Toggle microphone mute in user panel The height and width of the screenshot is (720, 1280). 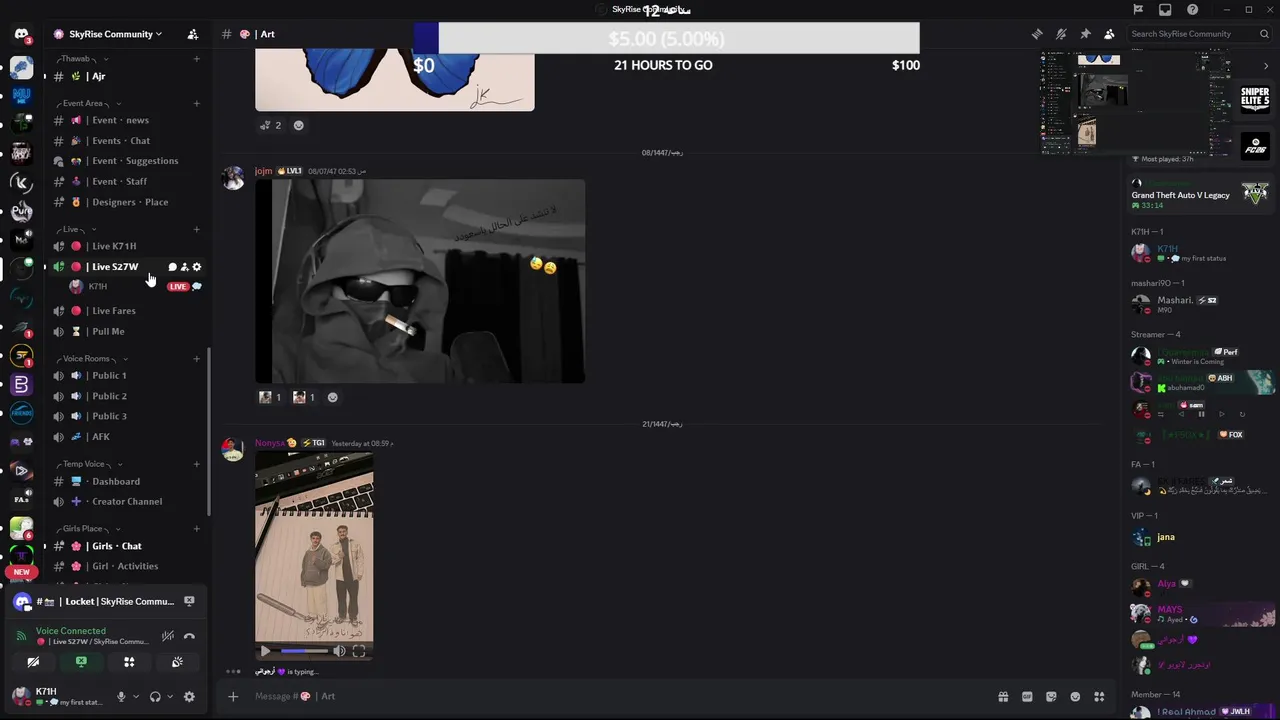click(x=121, y=697)
